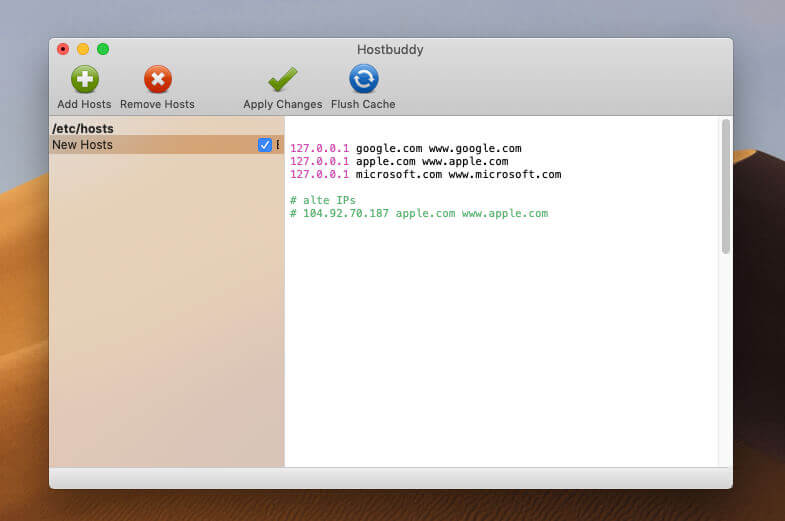The image size is (785, 521).
Task: Close the Hostbuddy window with red button
Action: 63,49
